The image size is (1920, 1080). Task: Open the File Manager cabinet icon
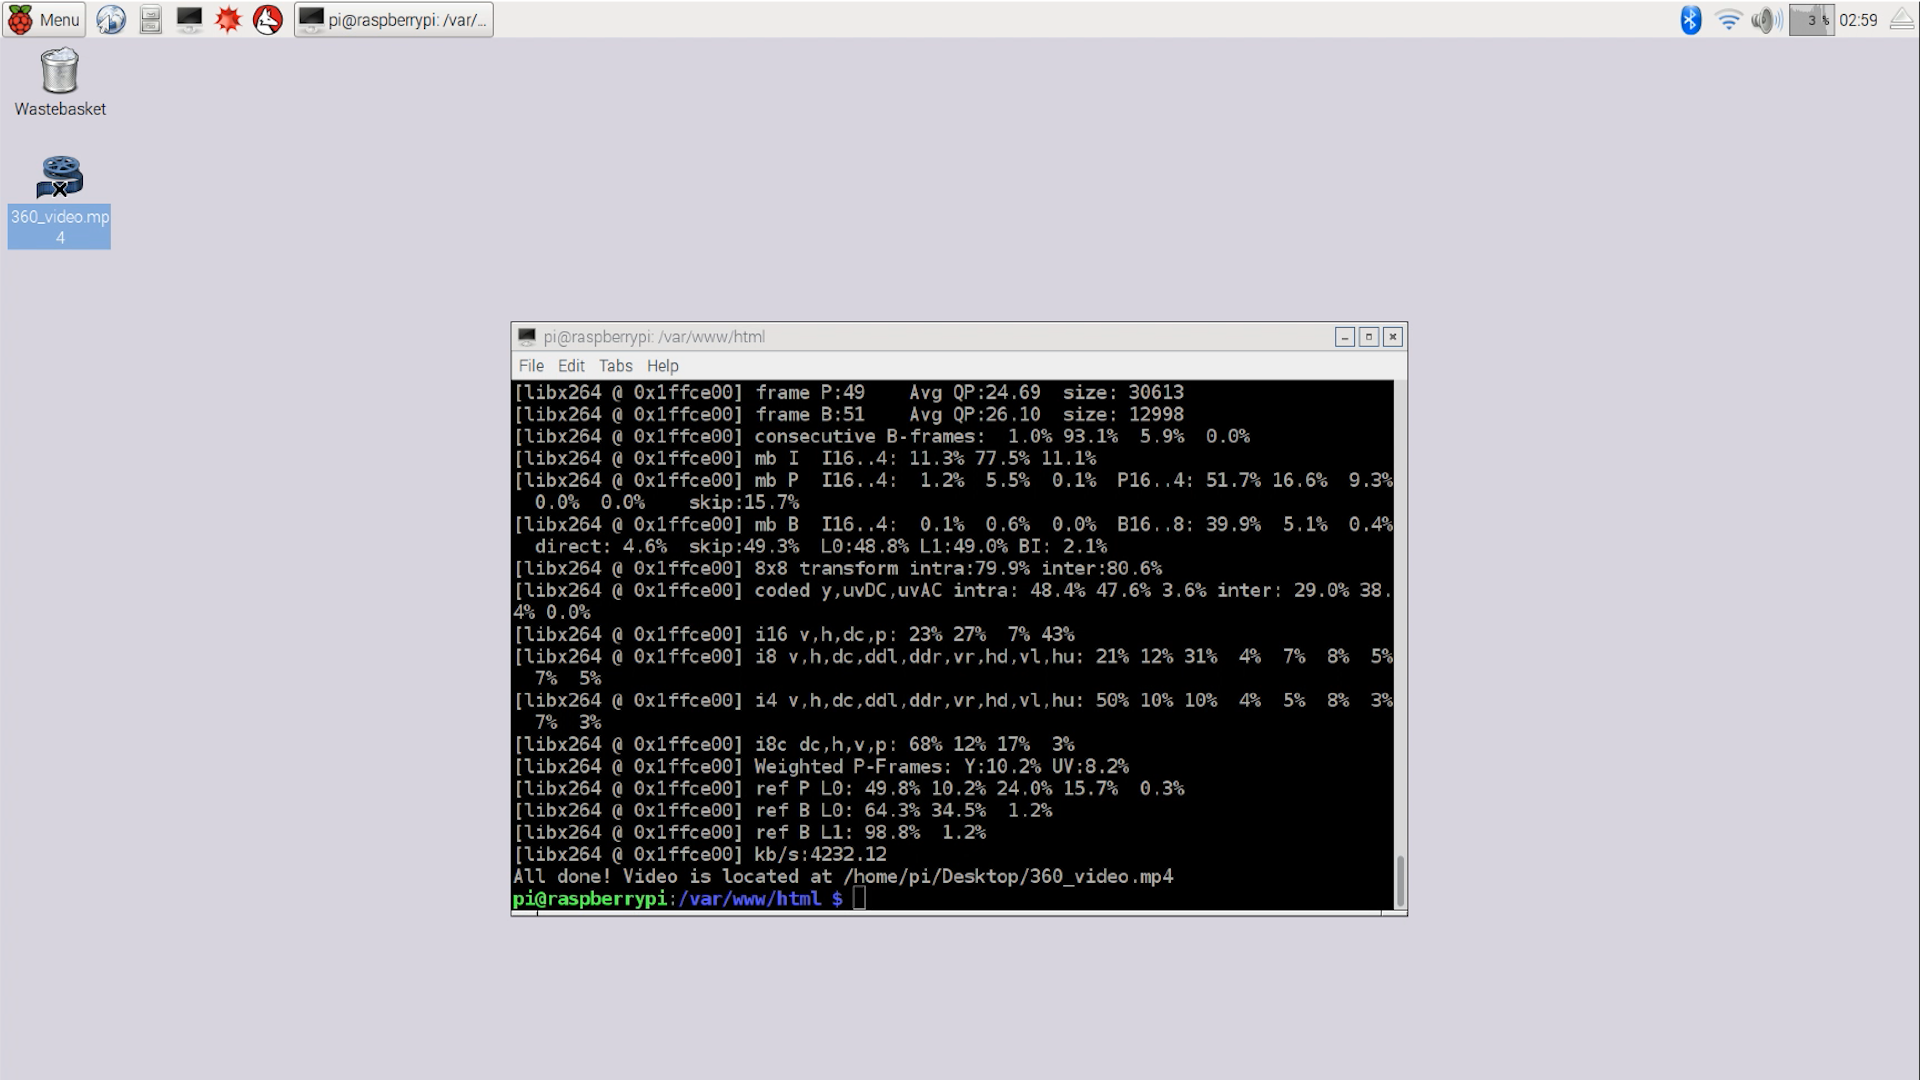[150, 19]
